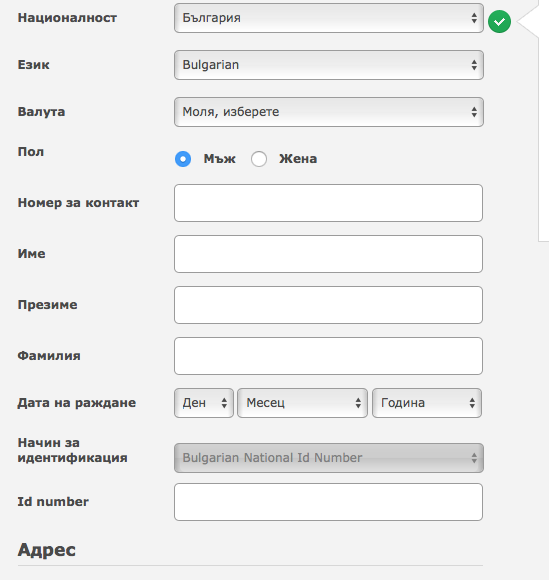Click the Адрес section heading
549x580 pixels.
[47, 550]
